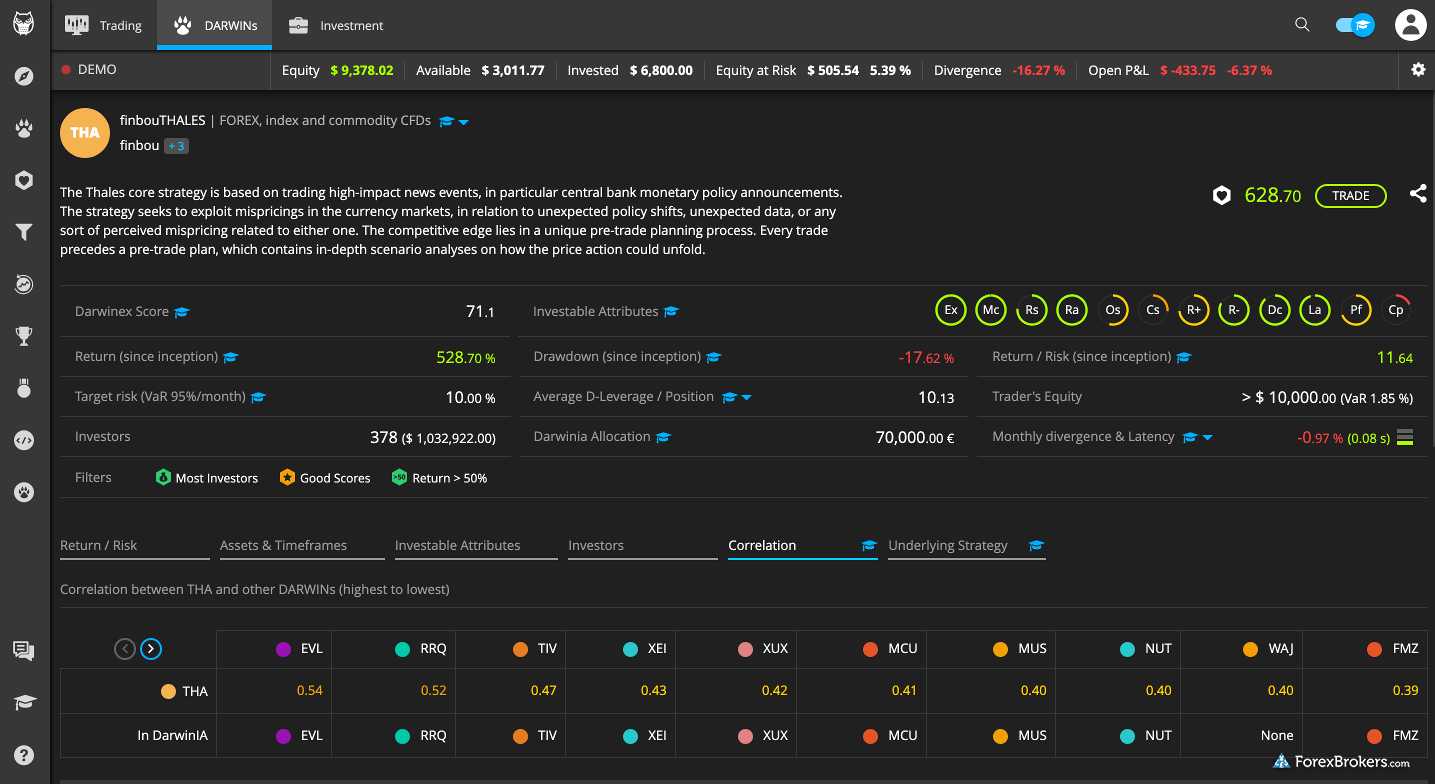This screenshot has height=784, width=1435.
Task: Click the 0.54 correlation value
Action: 310,691
